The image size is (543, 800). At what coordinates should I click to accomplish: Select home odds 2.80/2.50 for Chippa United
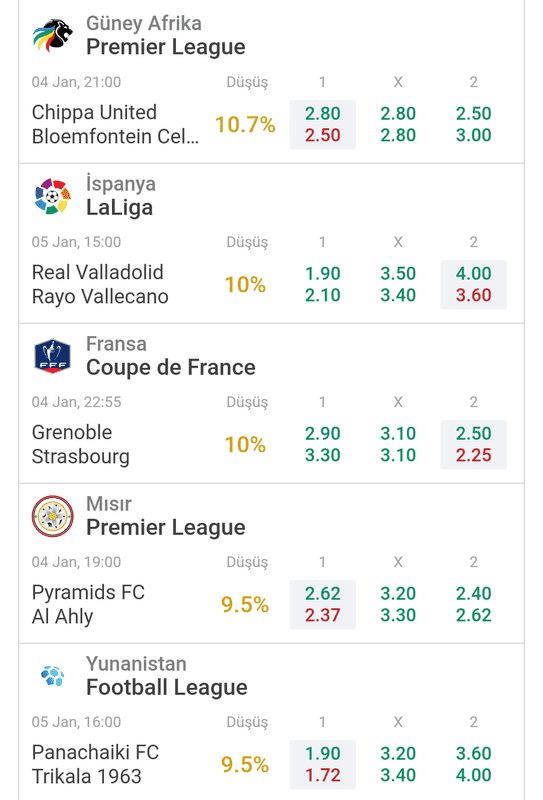click(x=323, y=124)
